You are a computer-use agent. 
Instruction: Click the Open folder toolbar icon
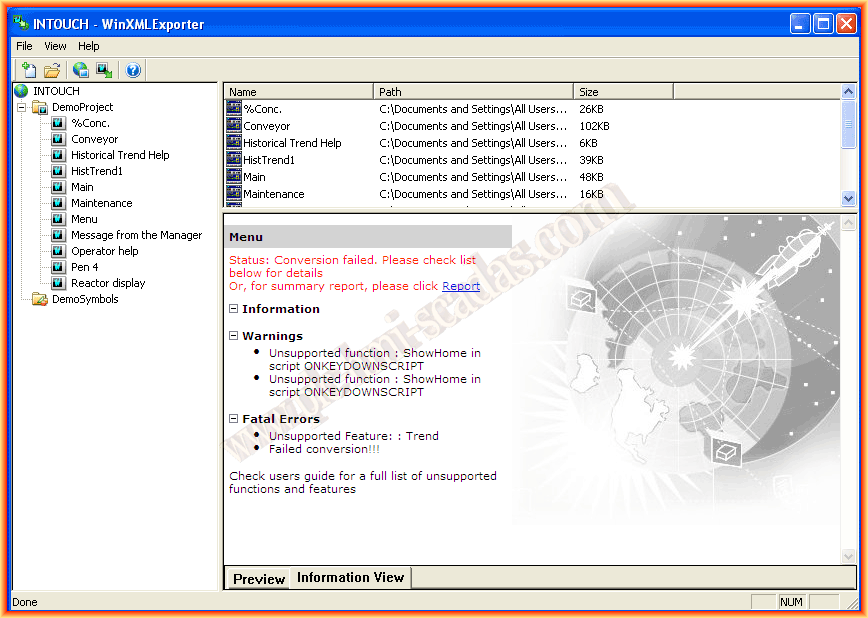[x=52, y=70]
